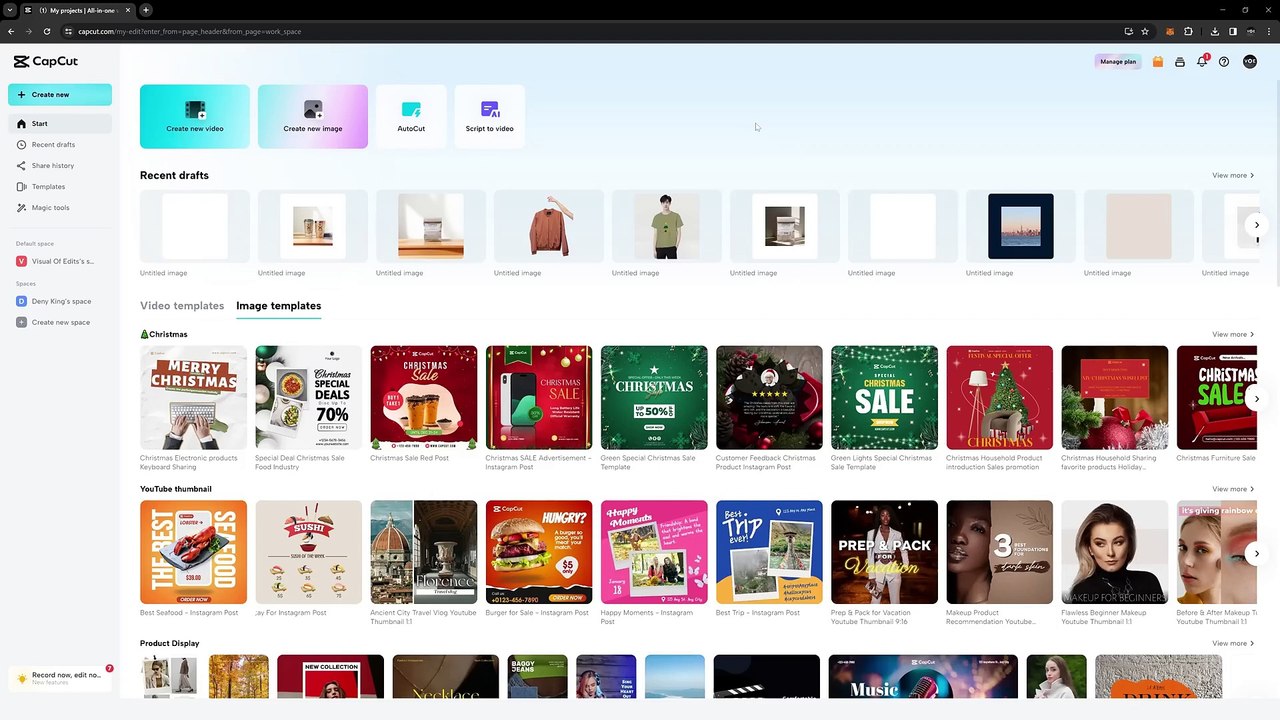Open new browser tab
The height and width of the screenshot is (720, 1280).
pos(146,10)
